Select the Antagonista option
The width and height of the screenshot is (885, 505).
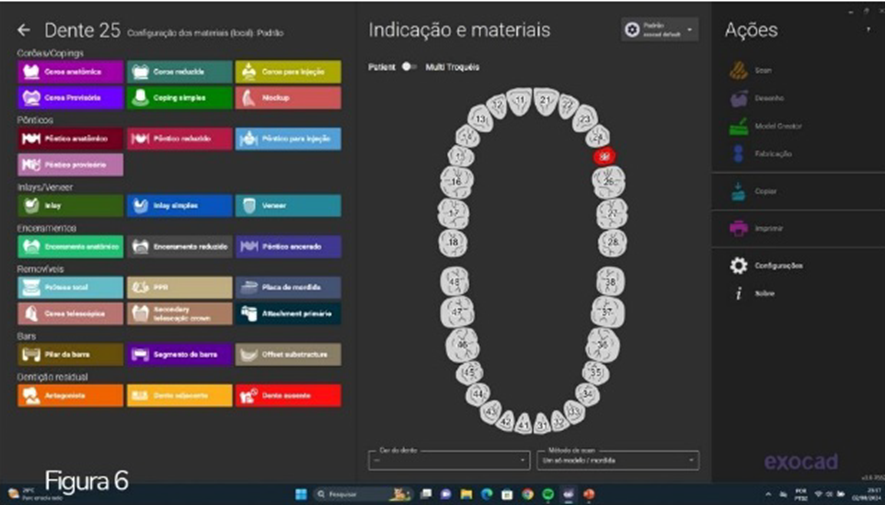tap(70, 396)
